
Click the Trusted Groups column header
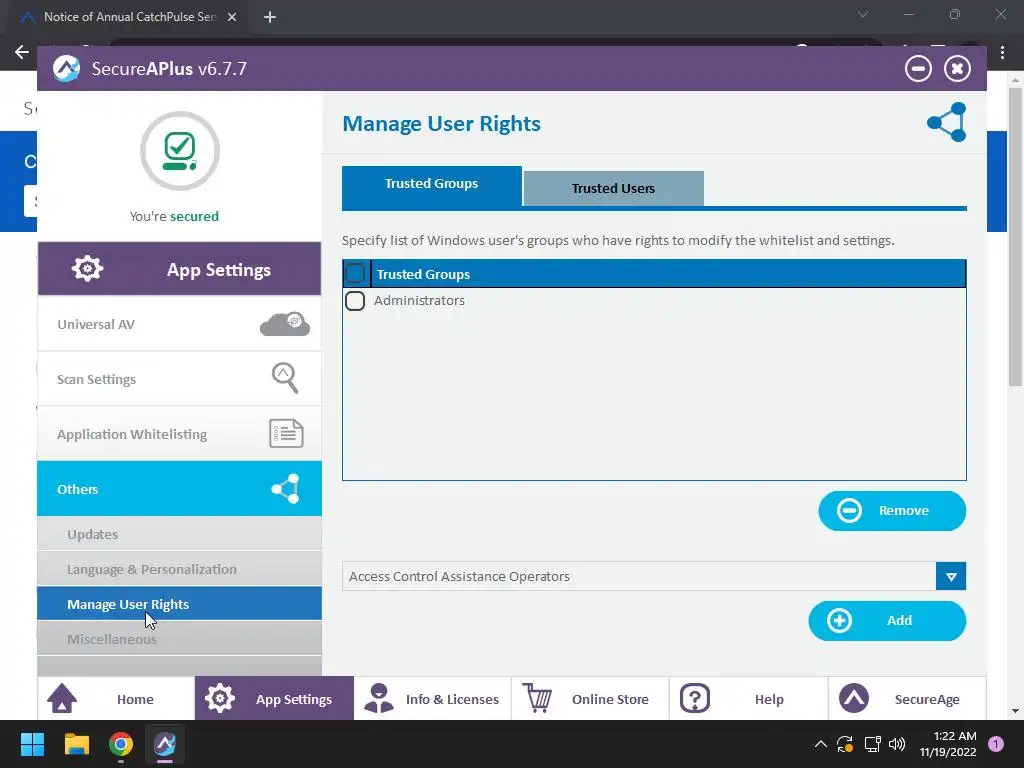(x=423, y=274)
